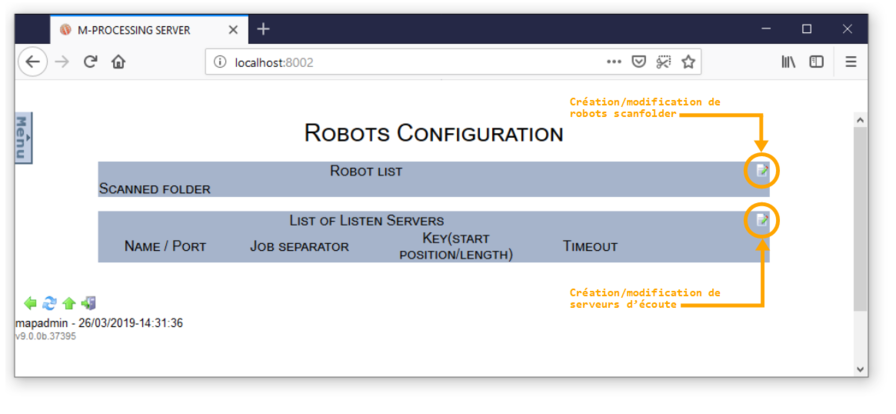Go back with browser back arrow
896x414 pixels.
(x=33, y=62)
